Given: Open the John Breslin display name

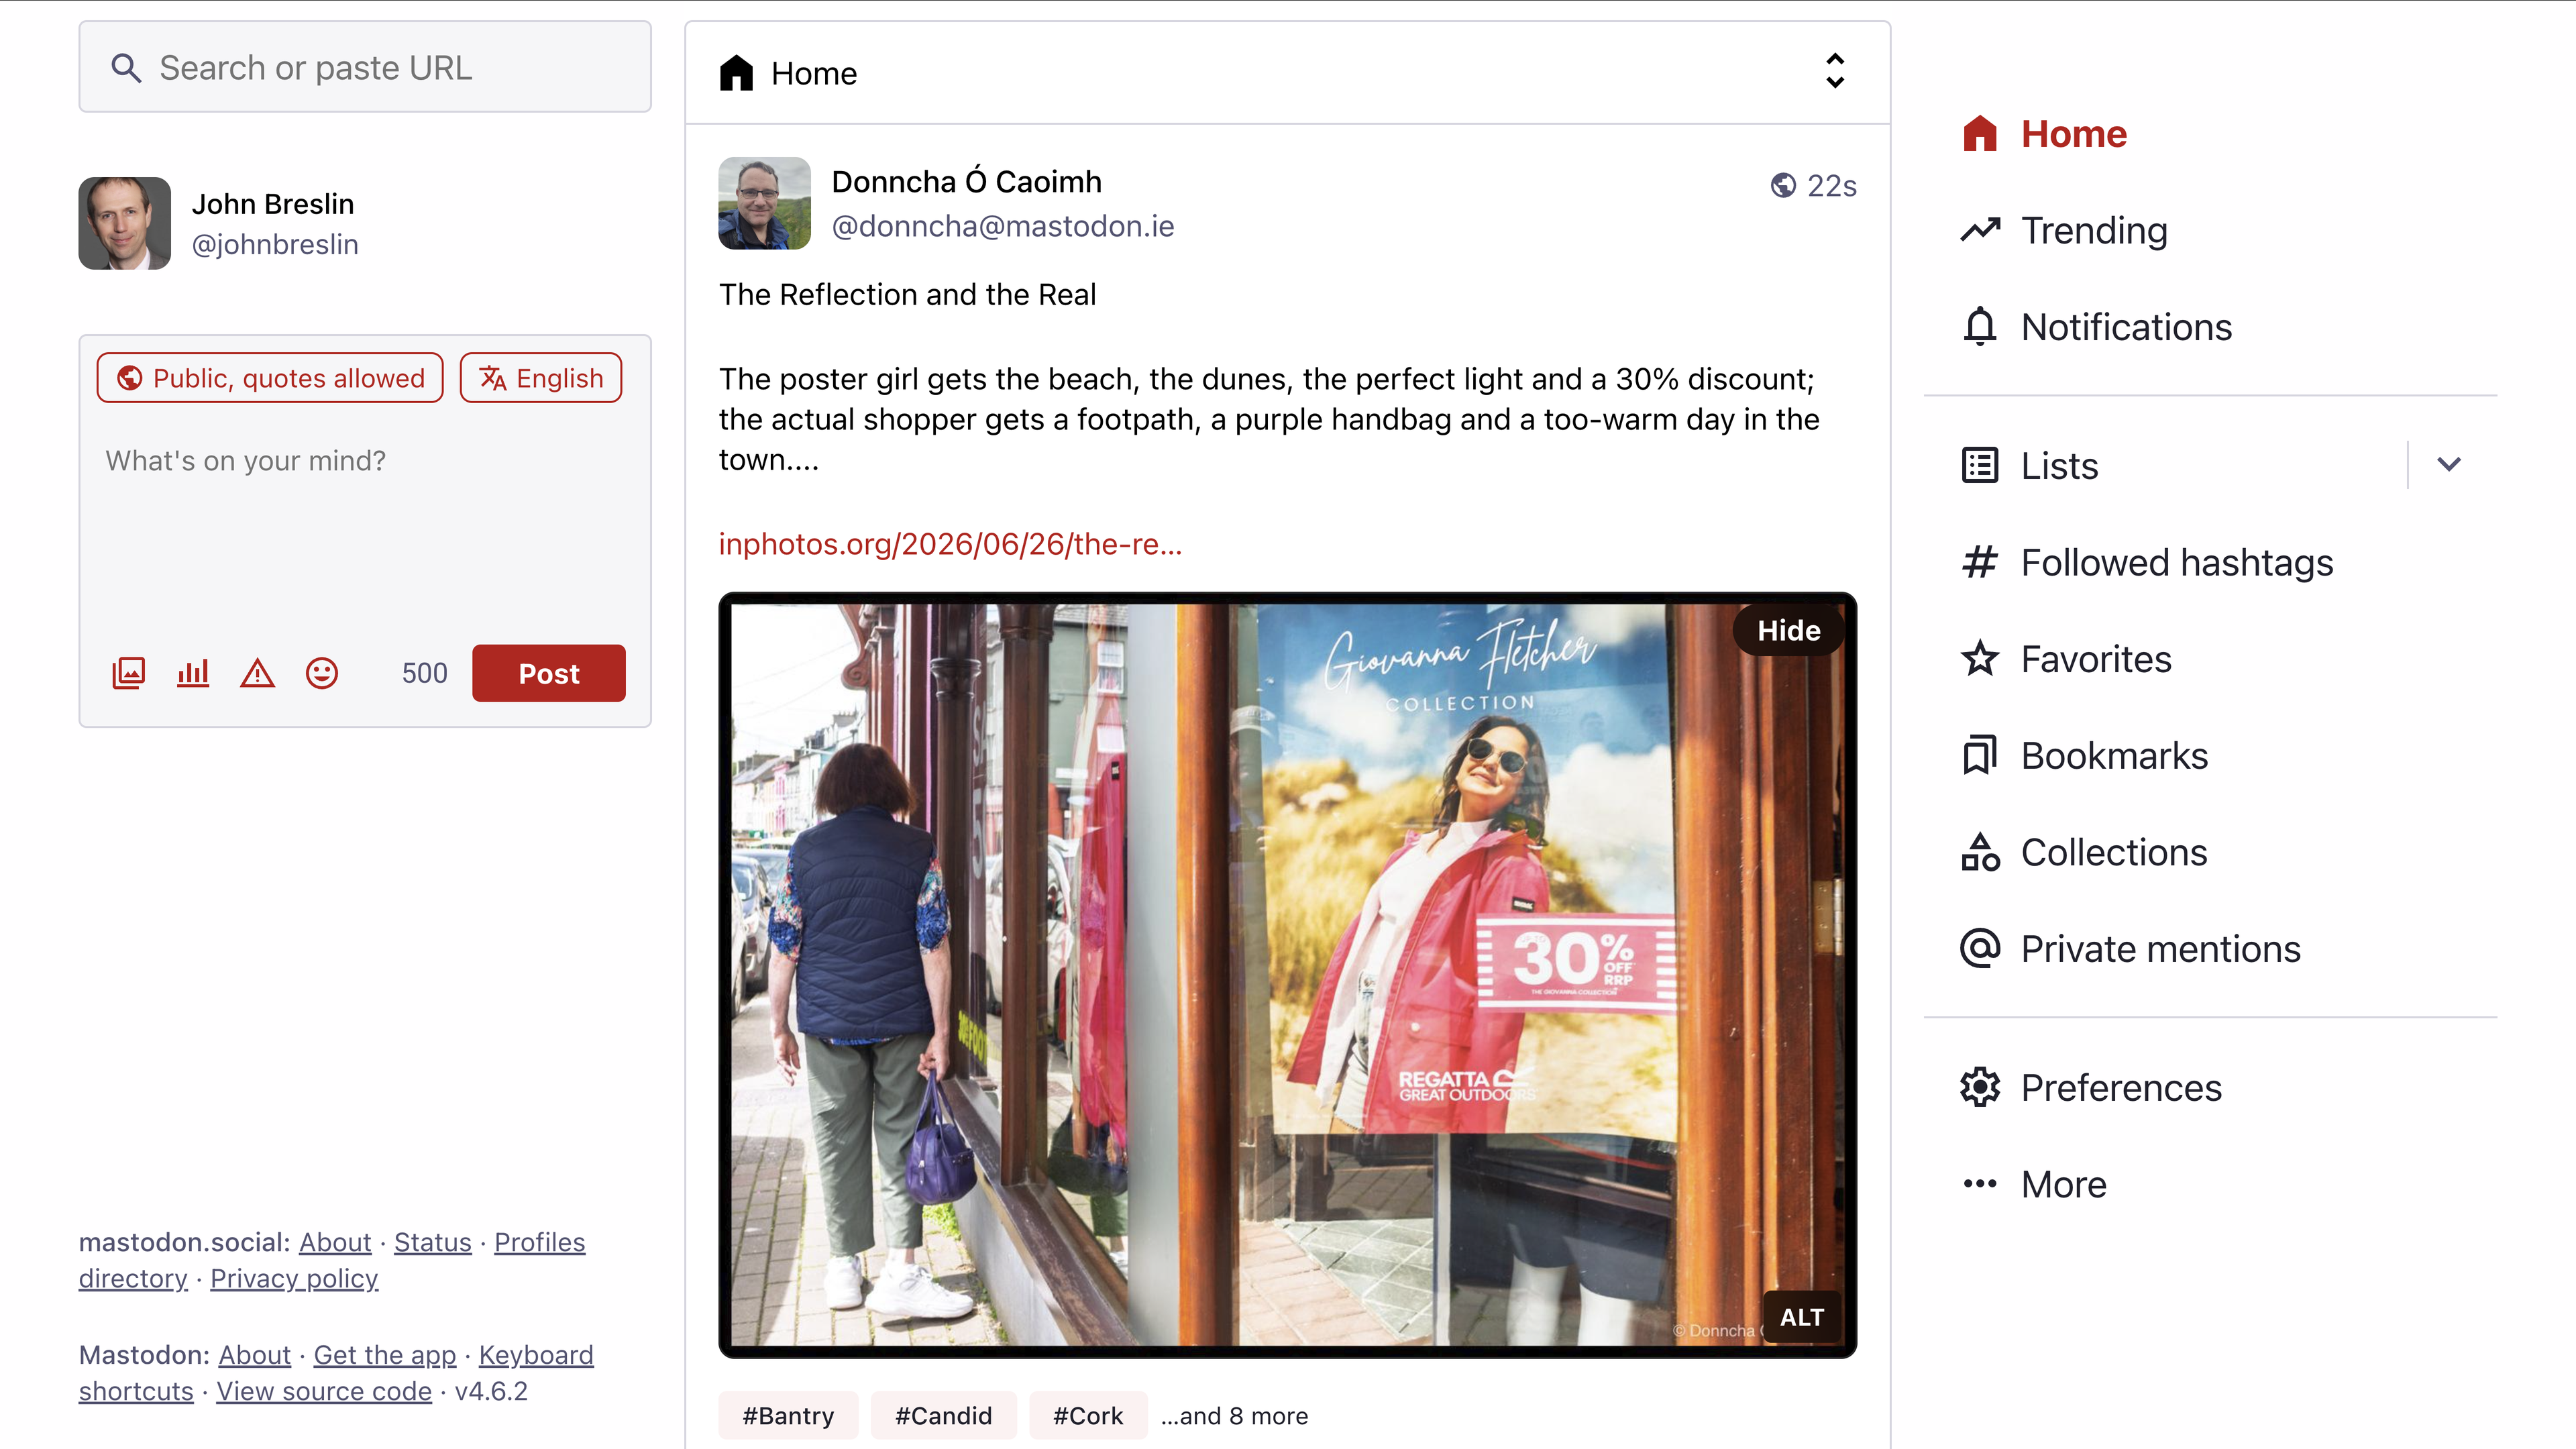Looking at the screenshot, I should click(x=272, y=204).
